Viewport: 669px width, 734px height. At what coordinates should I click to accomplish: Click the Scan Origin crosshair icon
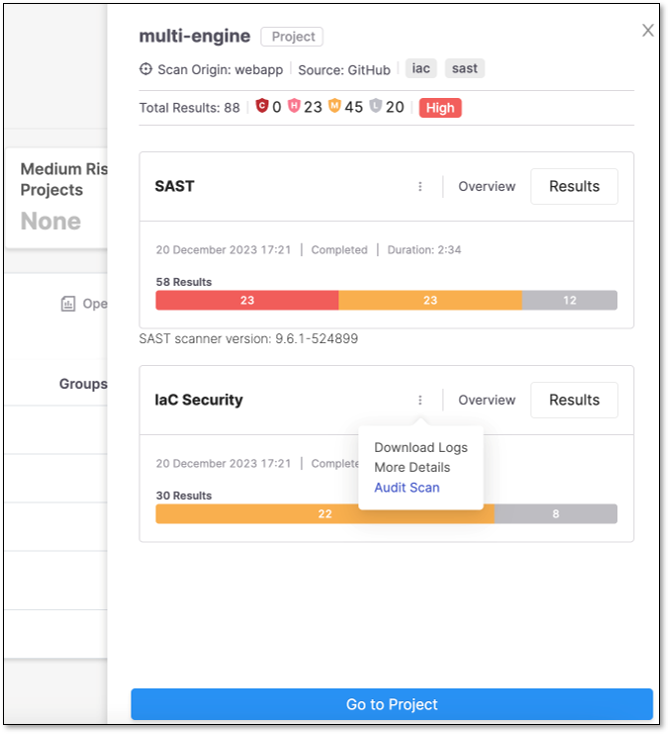pos(146,69)
